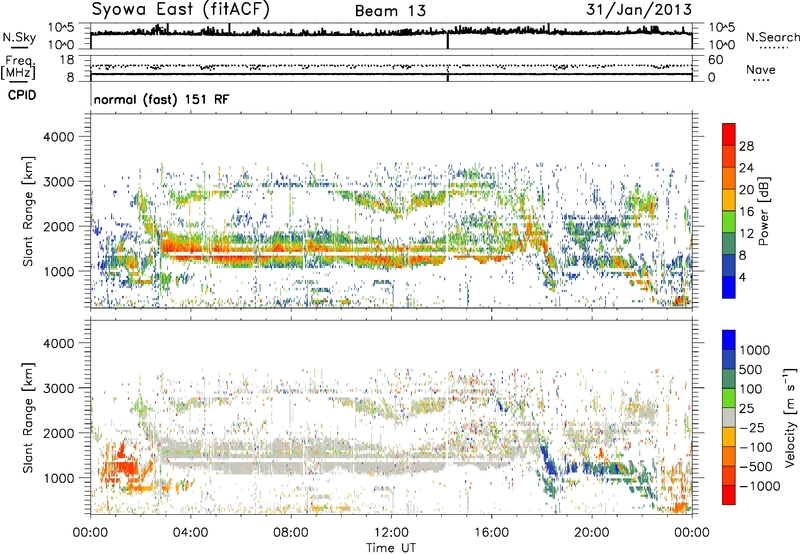Pick the gray segment of Velocity colour bar

tap(729, 418)
